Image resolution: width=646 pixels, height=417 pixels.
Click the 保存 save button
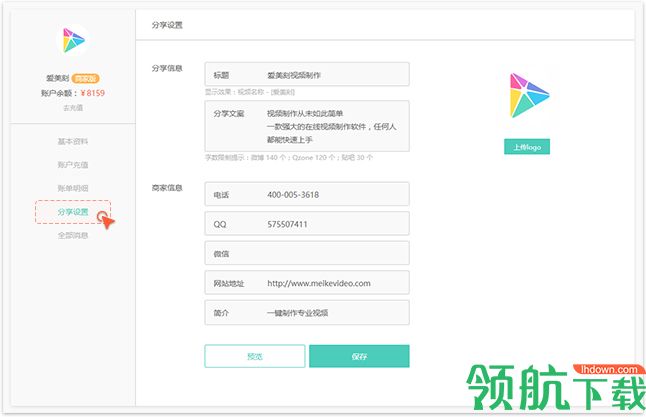(x=359, y=356)
